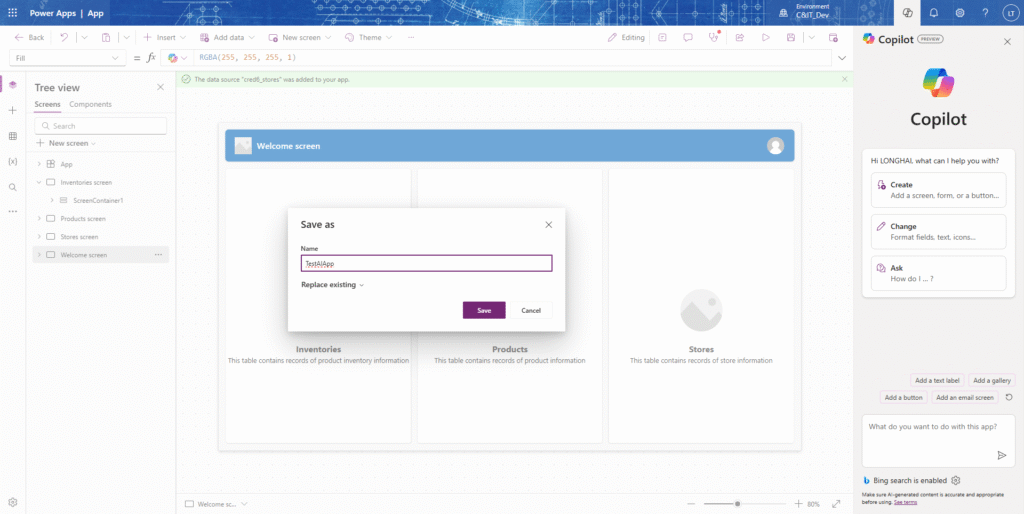Run the App checker stethoscope icon

714,37
